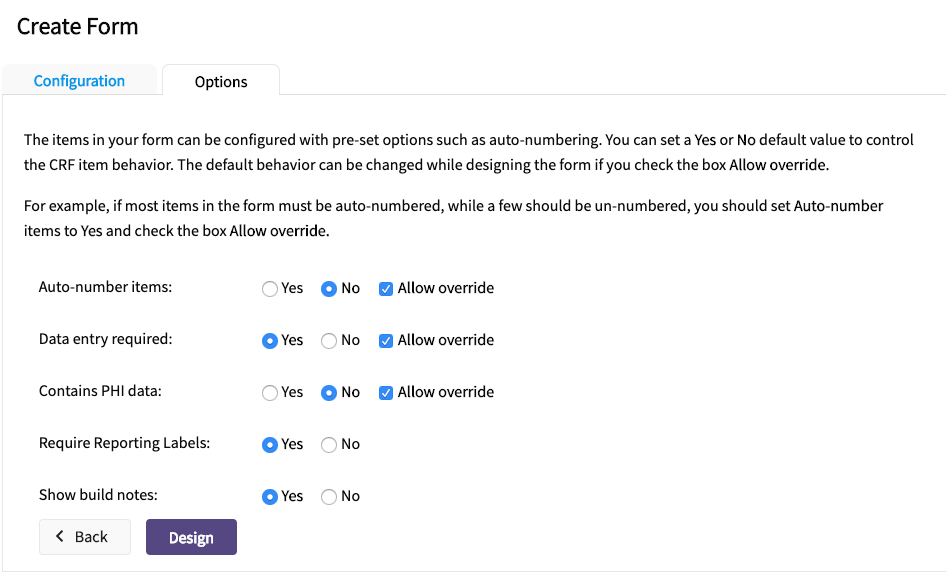The height and width of the screenshot is (575, 946).
Task: Uncheck Allow override for Auto-number items
Action: click(x=386, y=289)
